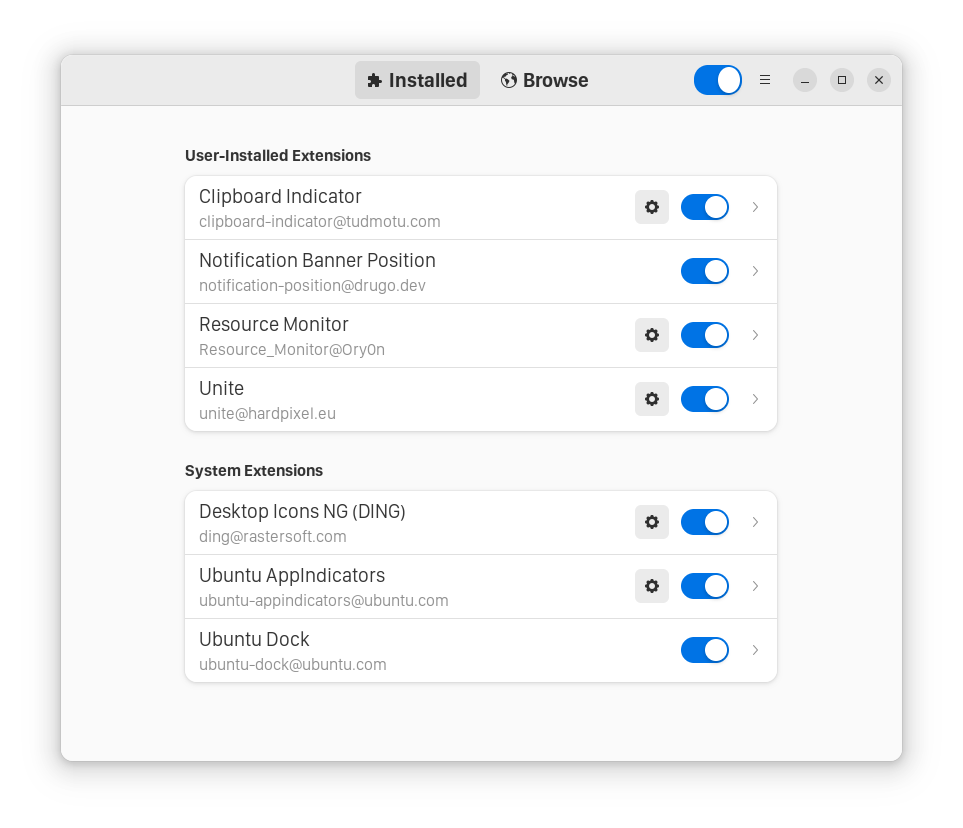
Task: Click the puzzle-piece icon on the Installed tab
Action: 374,80
